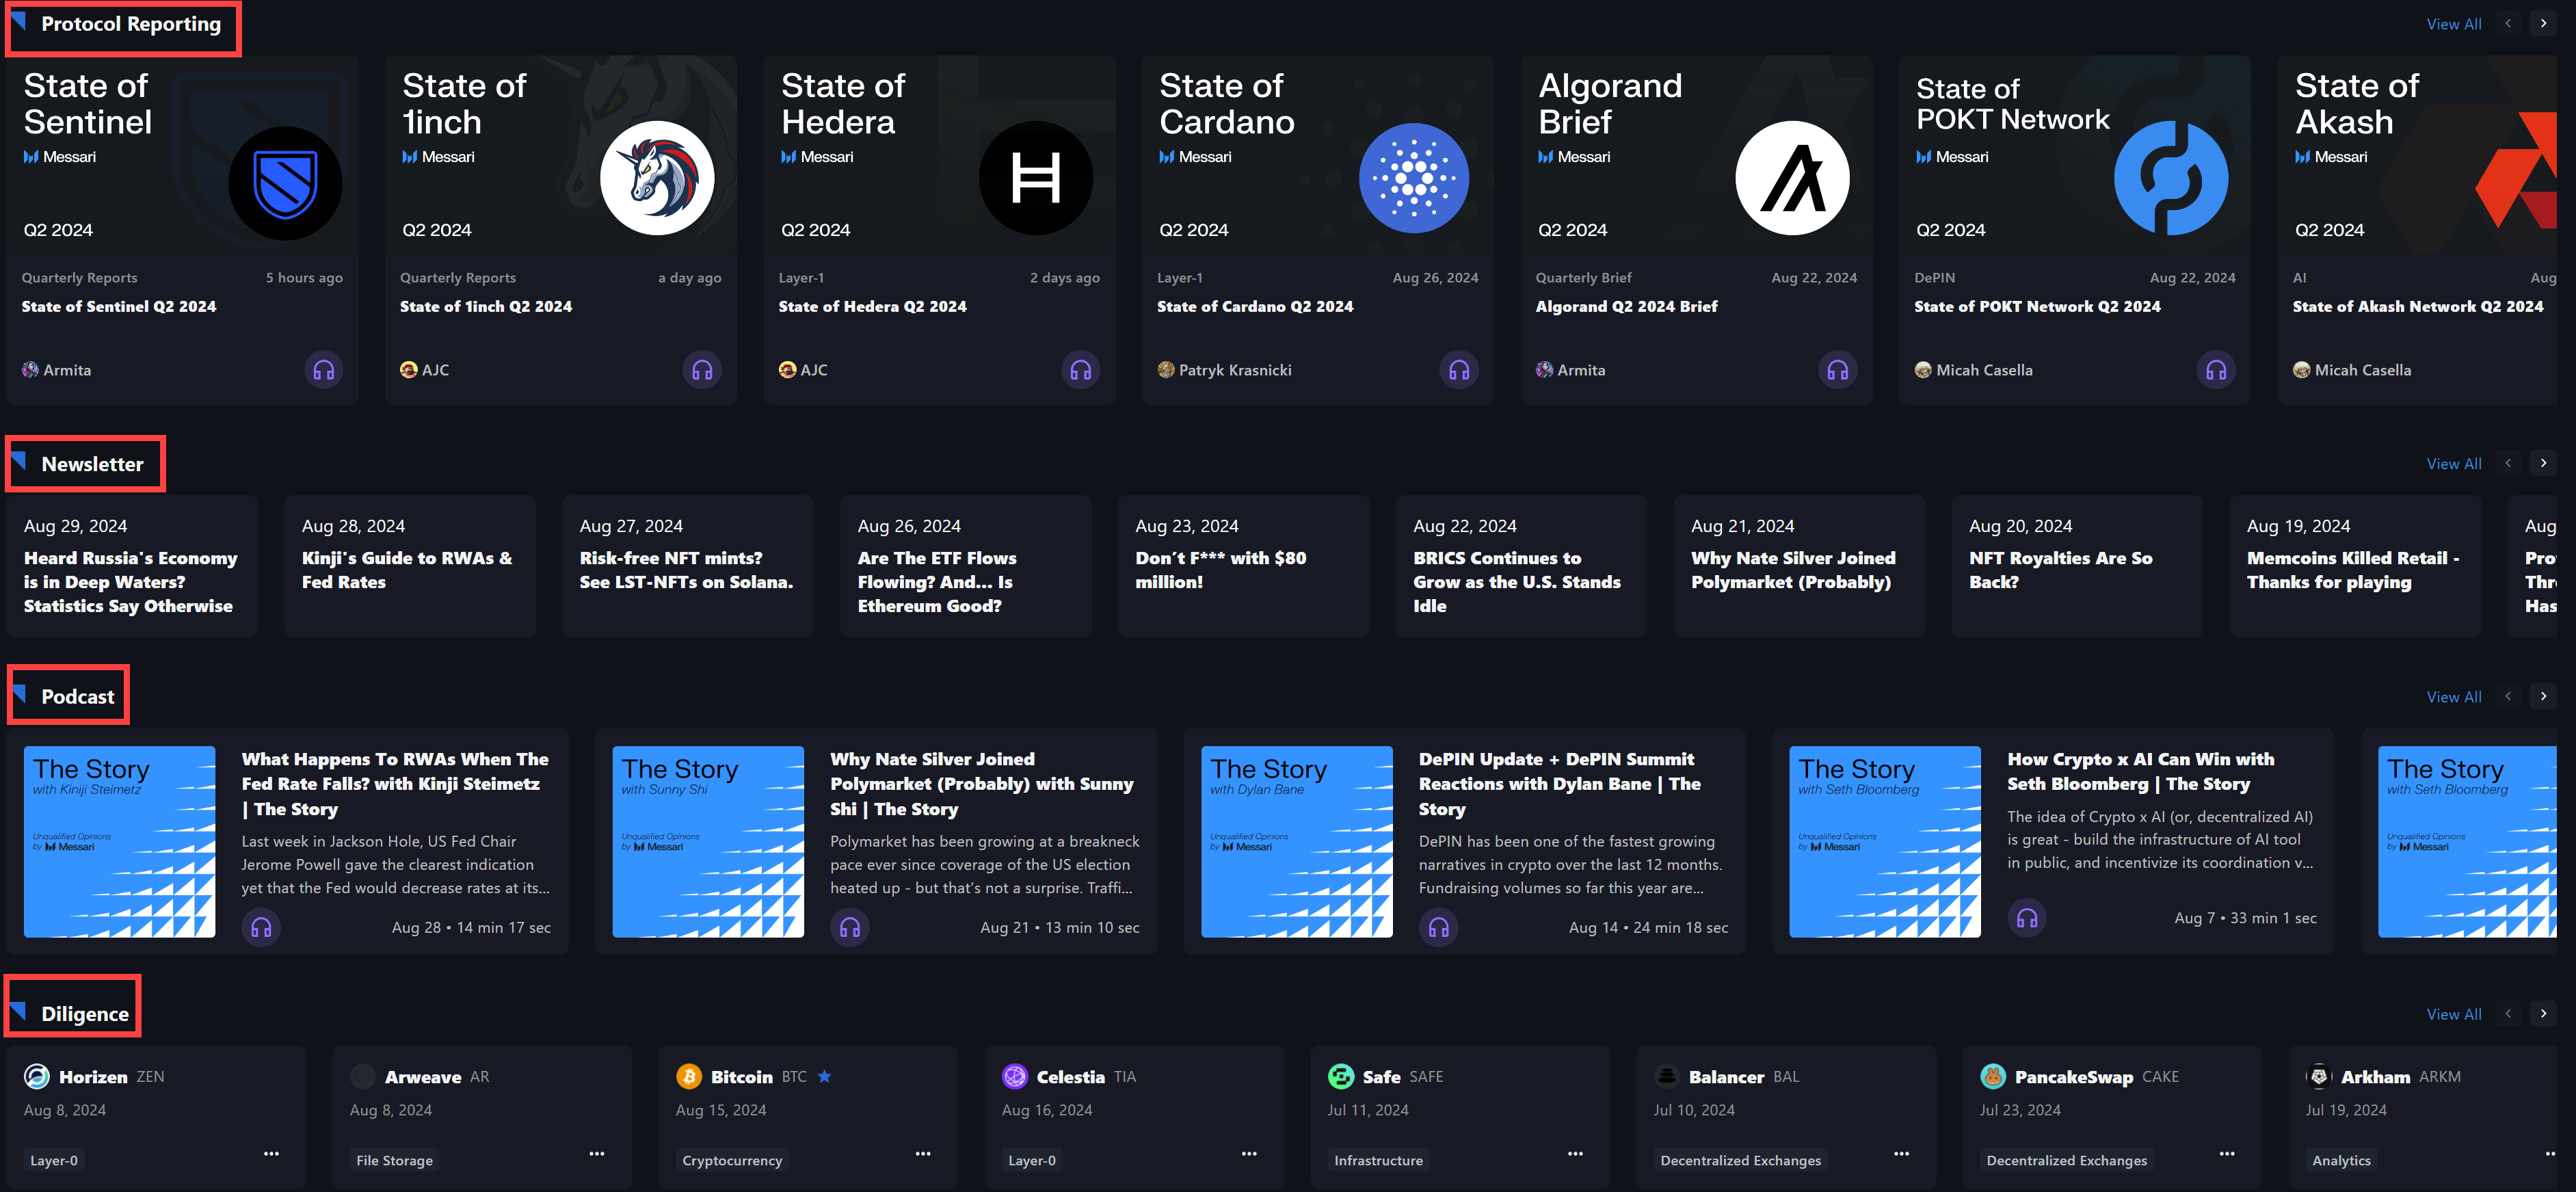Screen dimensions: 2576x1192
Task: Play audio for State of Sentinel report
Action: 323,370
